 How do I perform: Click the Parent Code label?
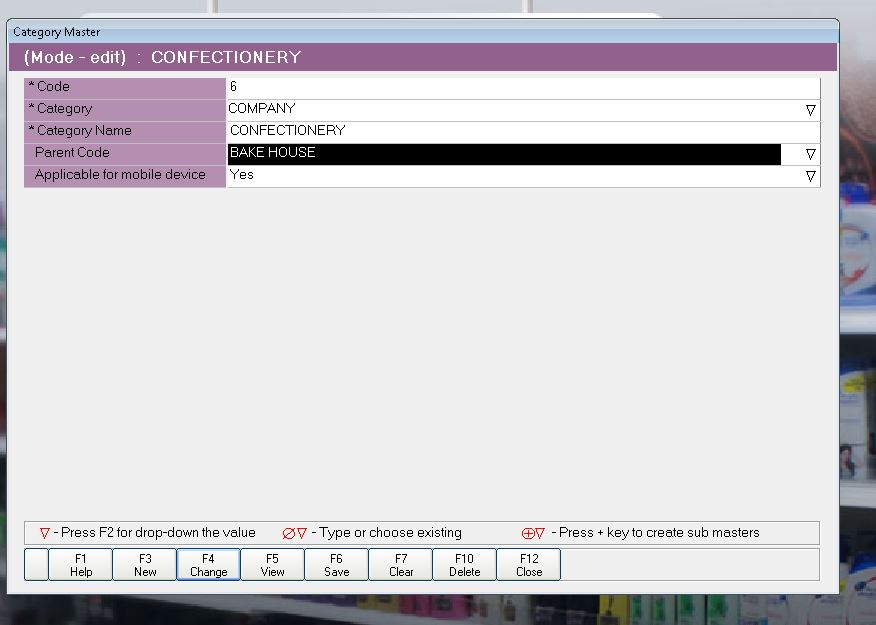click(72, 152)
